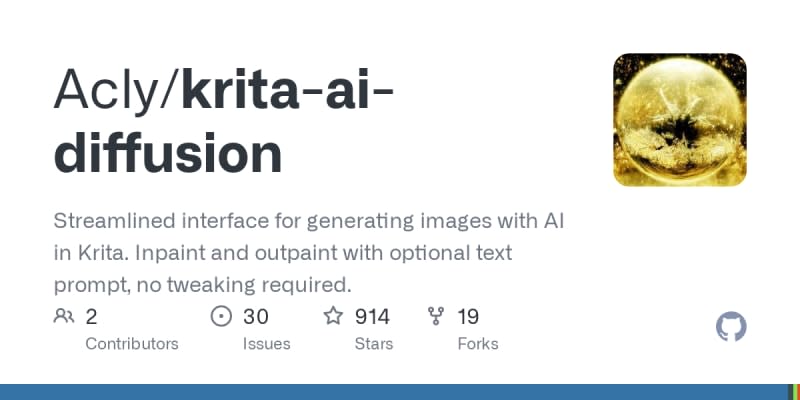
Task: Click the word "diffusion" in the title
Action: click(x=167, y=153)
